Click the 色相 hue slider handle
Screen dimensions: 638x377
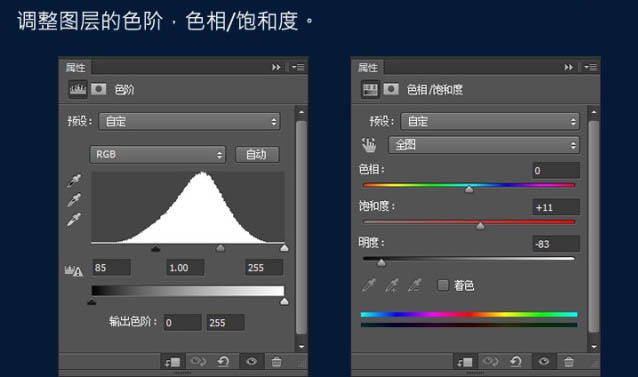point(469,189)
